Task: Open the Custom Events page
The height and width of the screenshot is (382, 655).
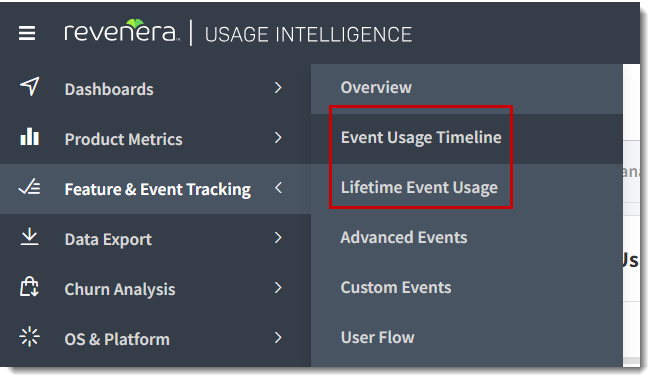Action: click(467, 288)
